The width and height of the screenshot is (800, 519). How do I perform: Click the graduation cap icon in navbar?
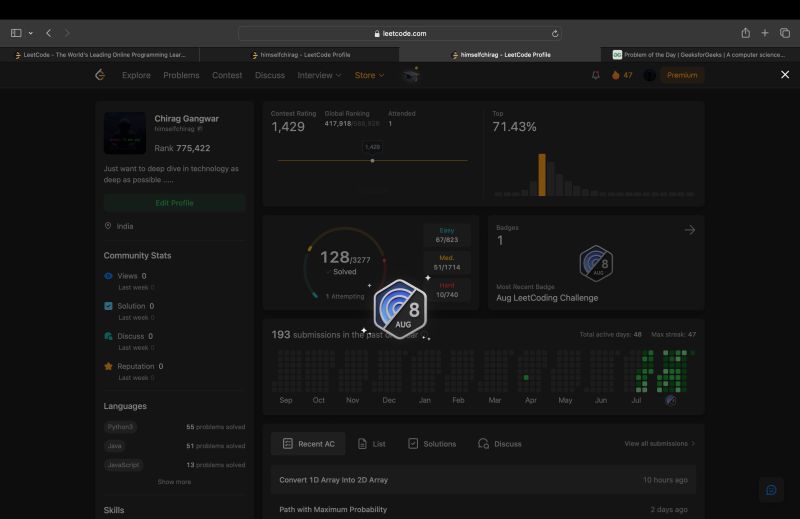[x=411, y=75]
